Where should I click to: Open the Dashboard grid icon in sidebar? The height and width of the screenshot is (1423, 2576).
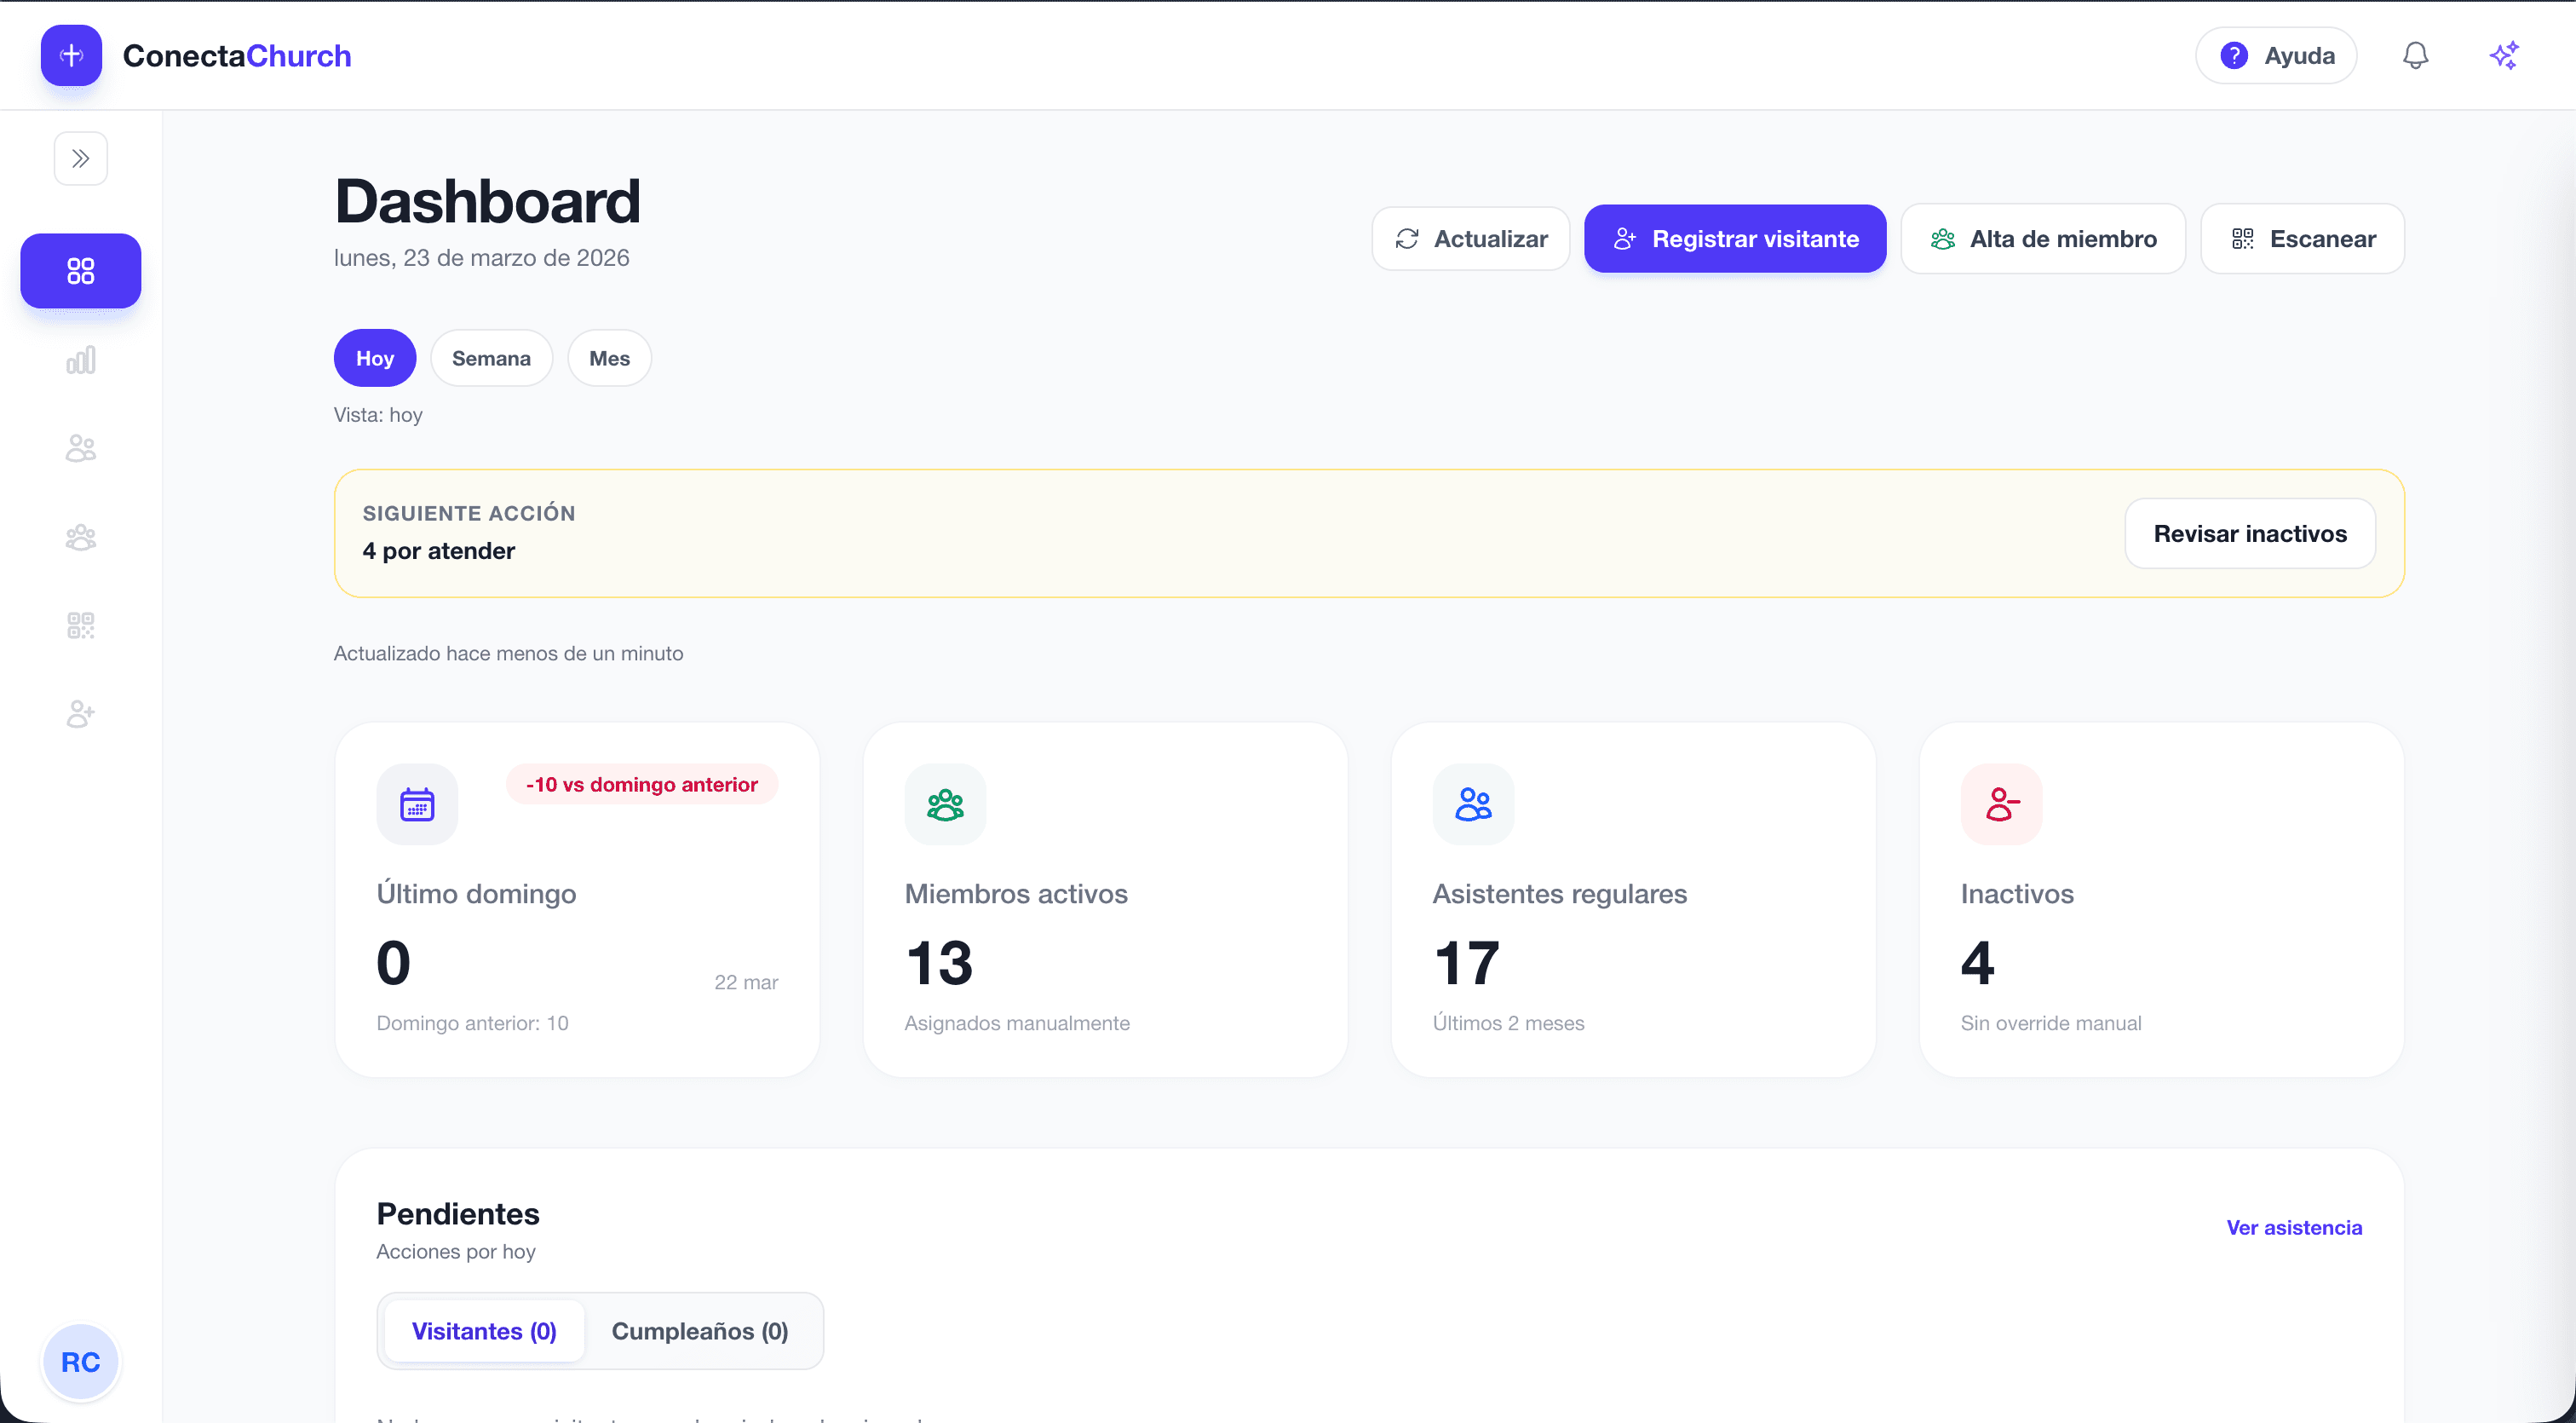click(80, 270)
